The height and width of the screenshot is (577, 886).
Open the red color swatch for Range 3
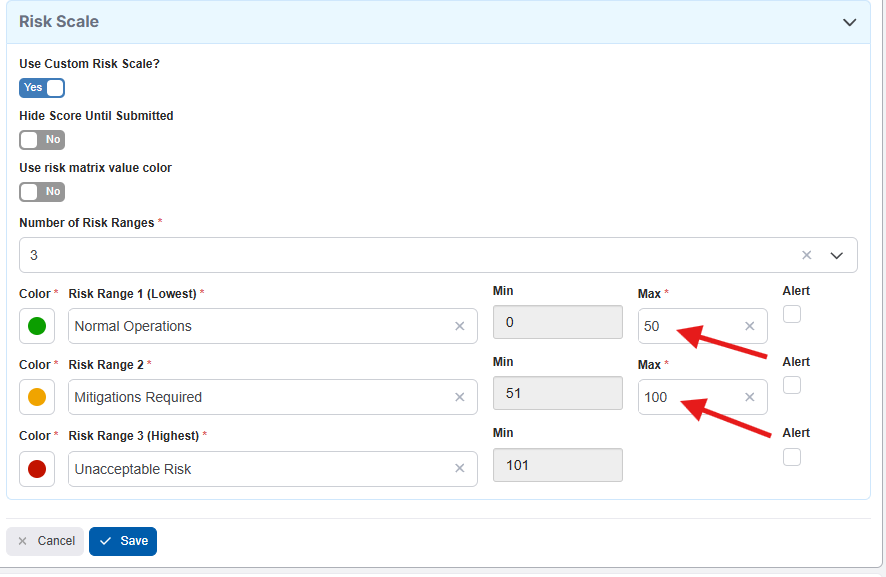[x=37, y=469]
